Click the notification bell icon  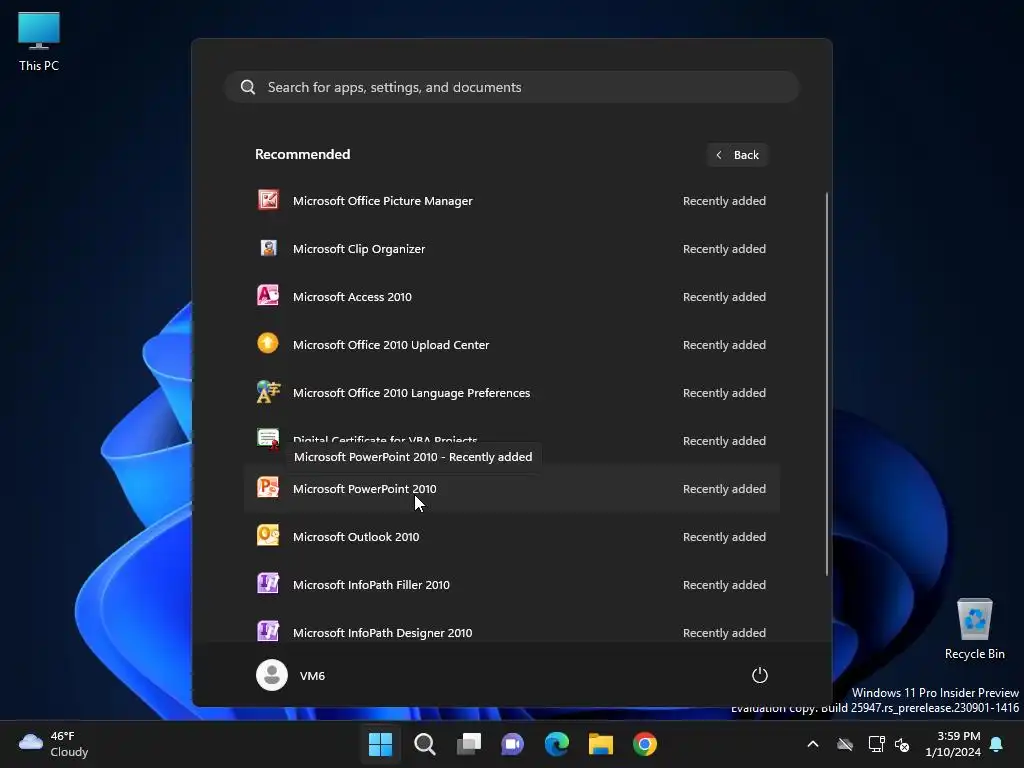[x=997, y=744]
